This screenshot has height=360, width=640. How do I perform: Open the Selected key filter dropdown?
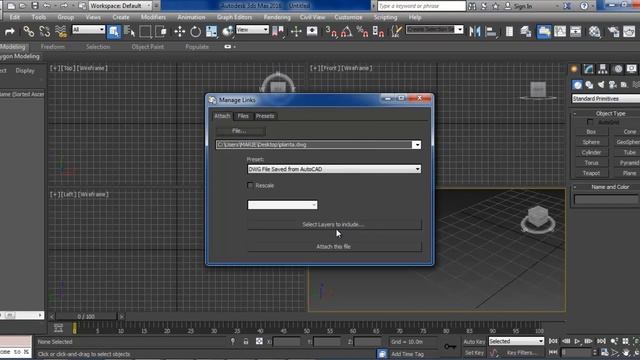coord(516,341)
